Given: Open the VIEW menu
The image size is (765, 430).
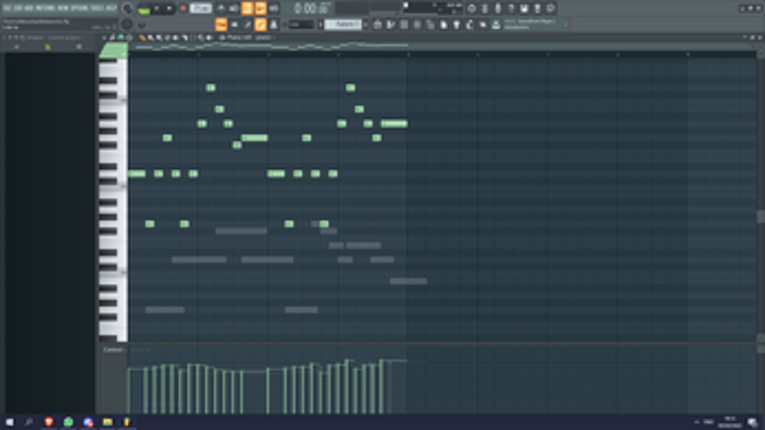Looking at the screenshot, I should (63, 8).
